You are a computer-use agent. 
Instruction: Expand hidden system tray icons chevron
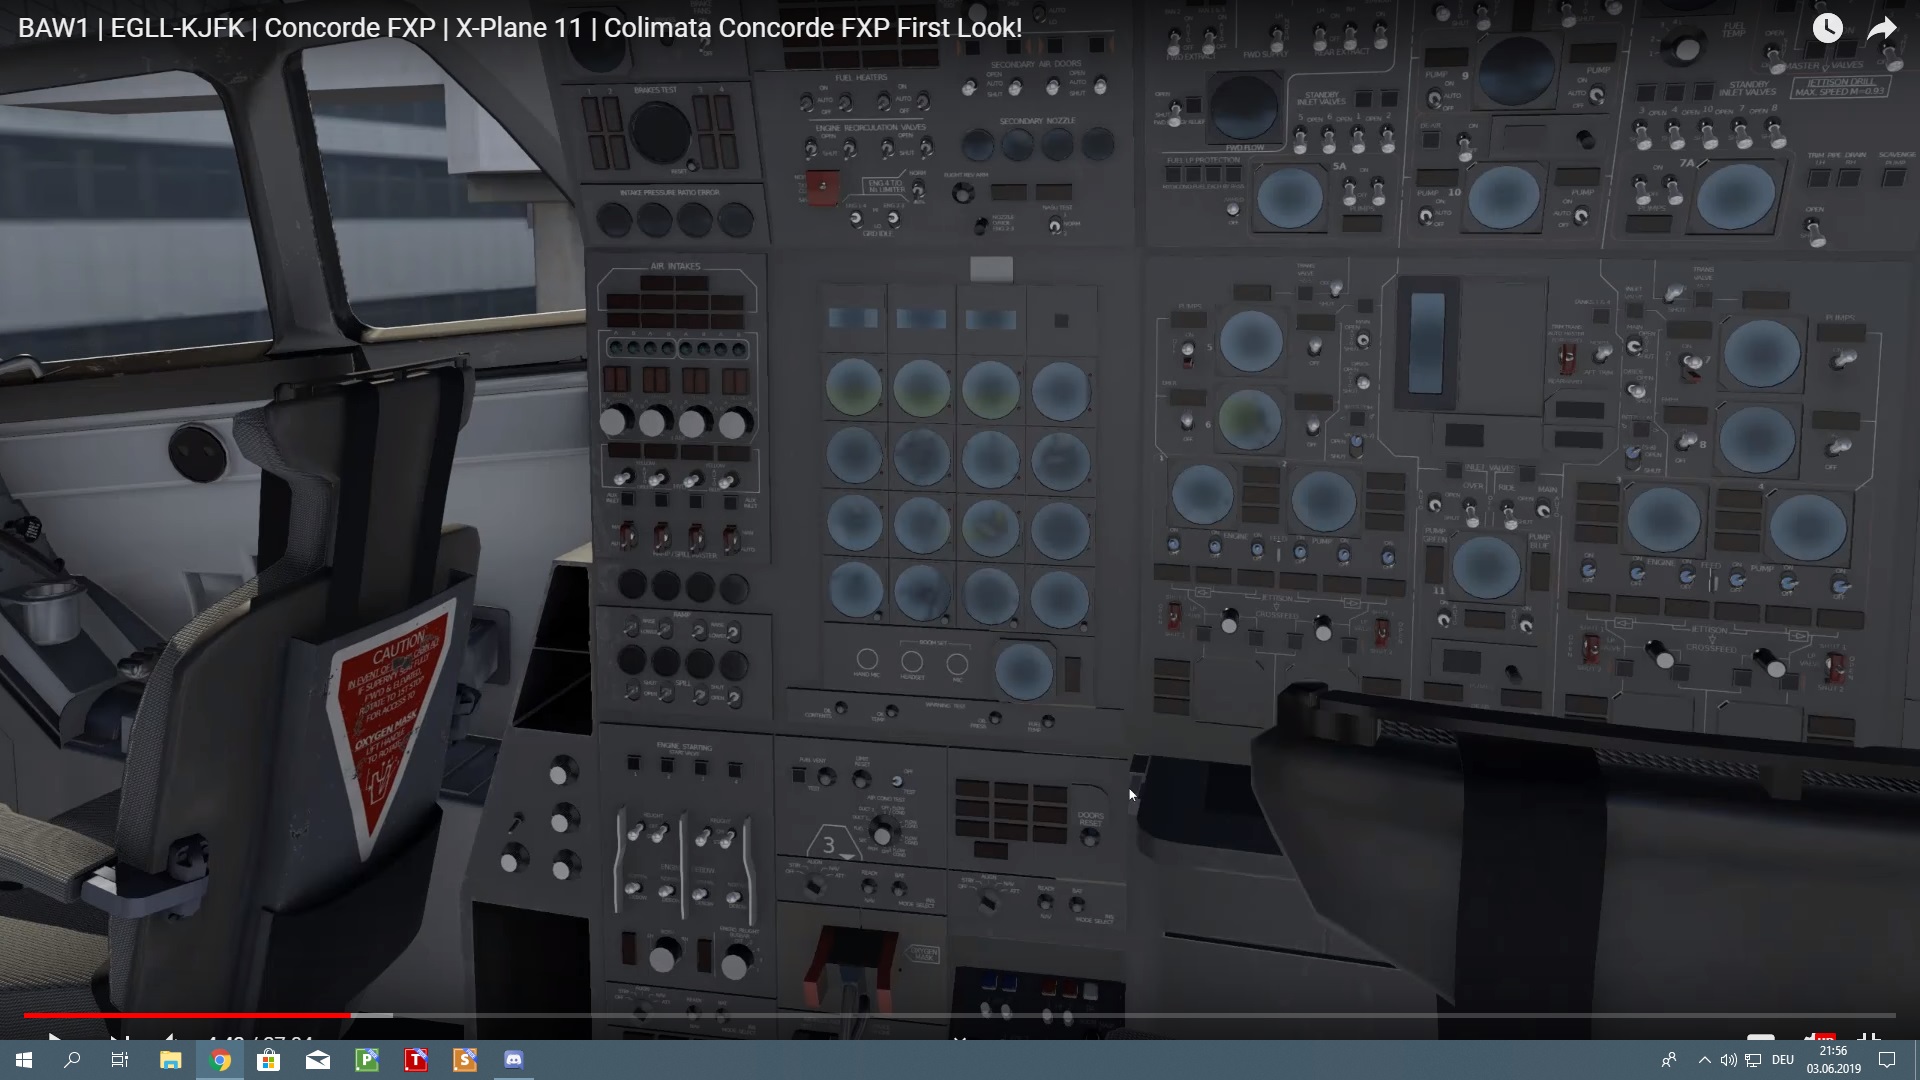[x=1704, y=1060]
